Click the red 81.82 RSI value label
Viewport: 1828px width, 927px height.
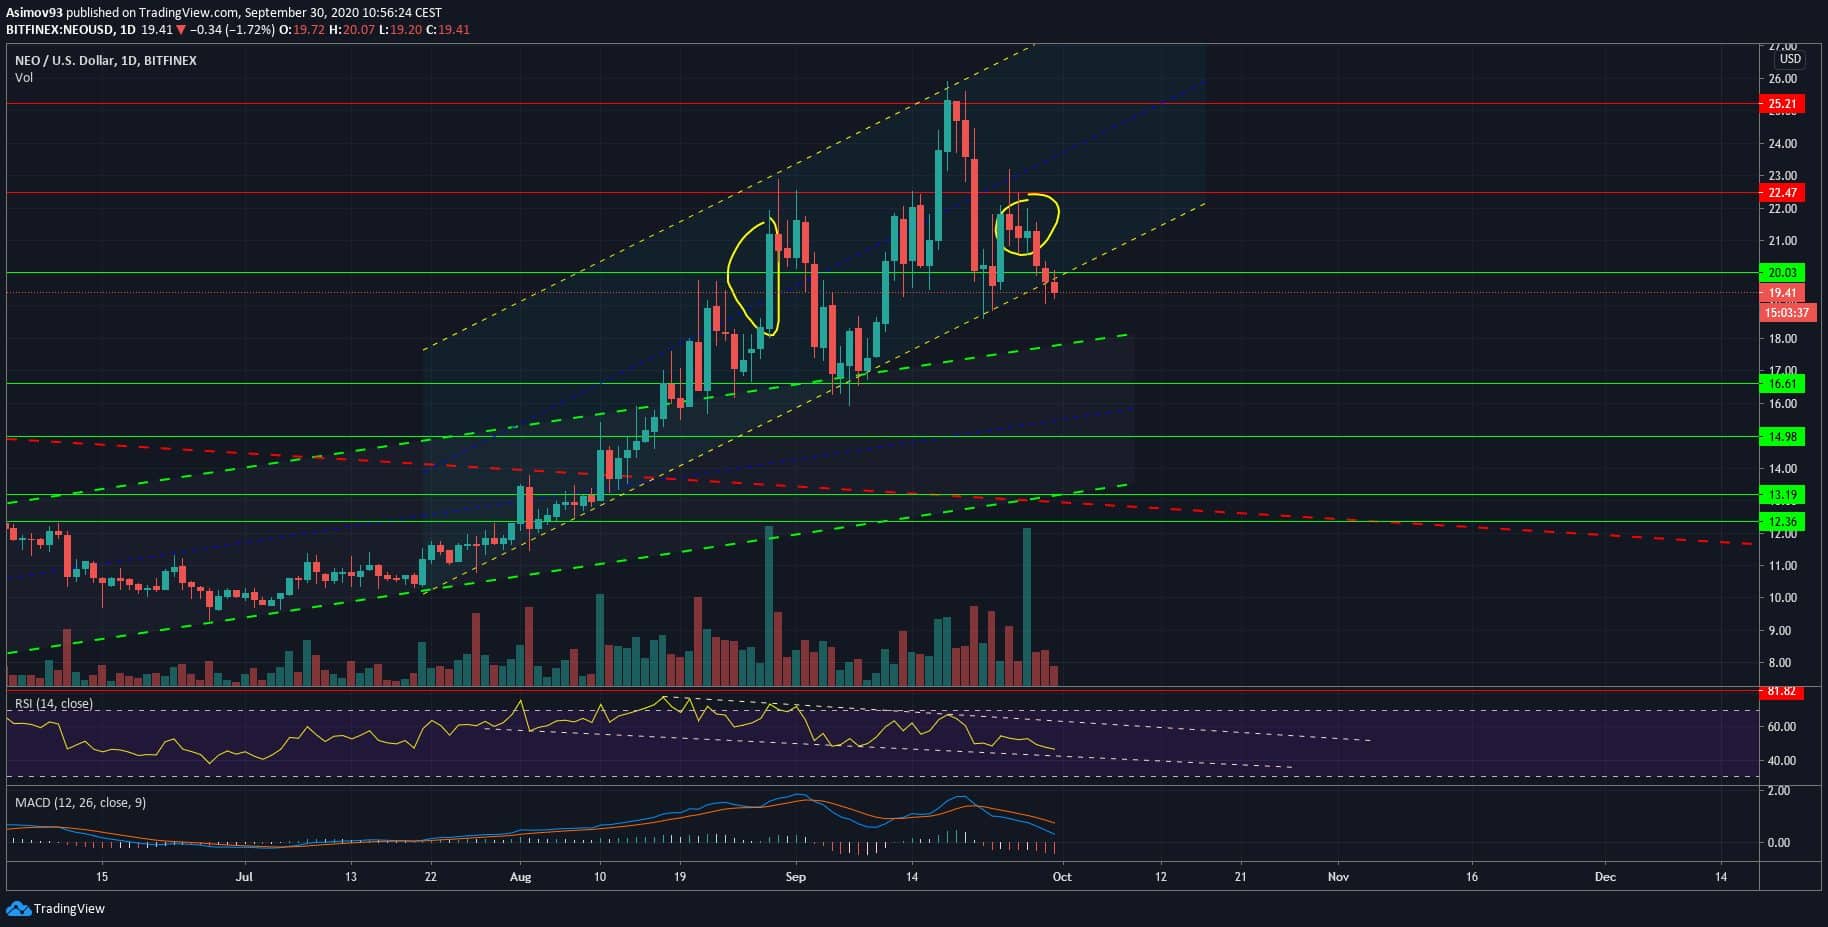point(1782,691)
